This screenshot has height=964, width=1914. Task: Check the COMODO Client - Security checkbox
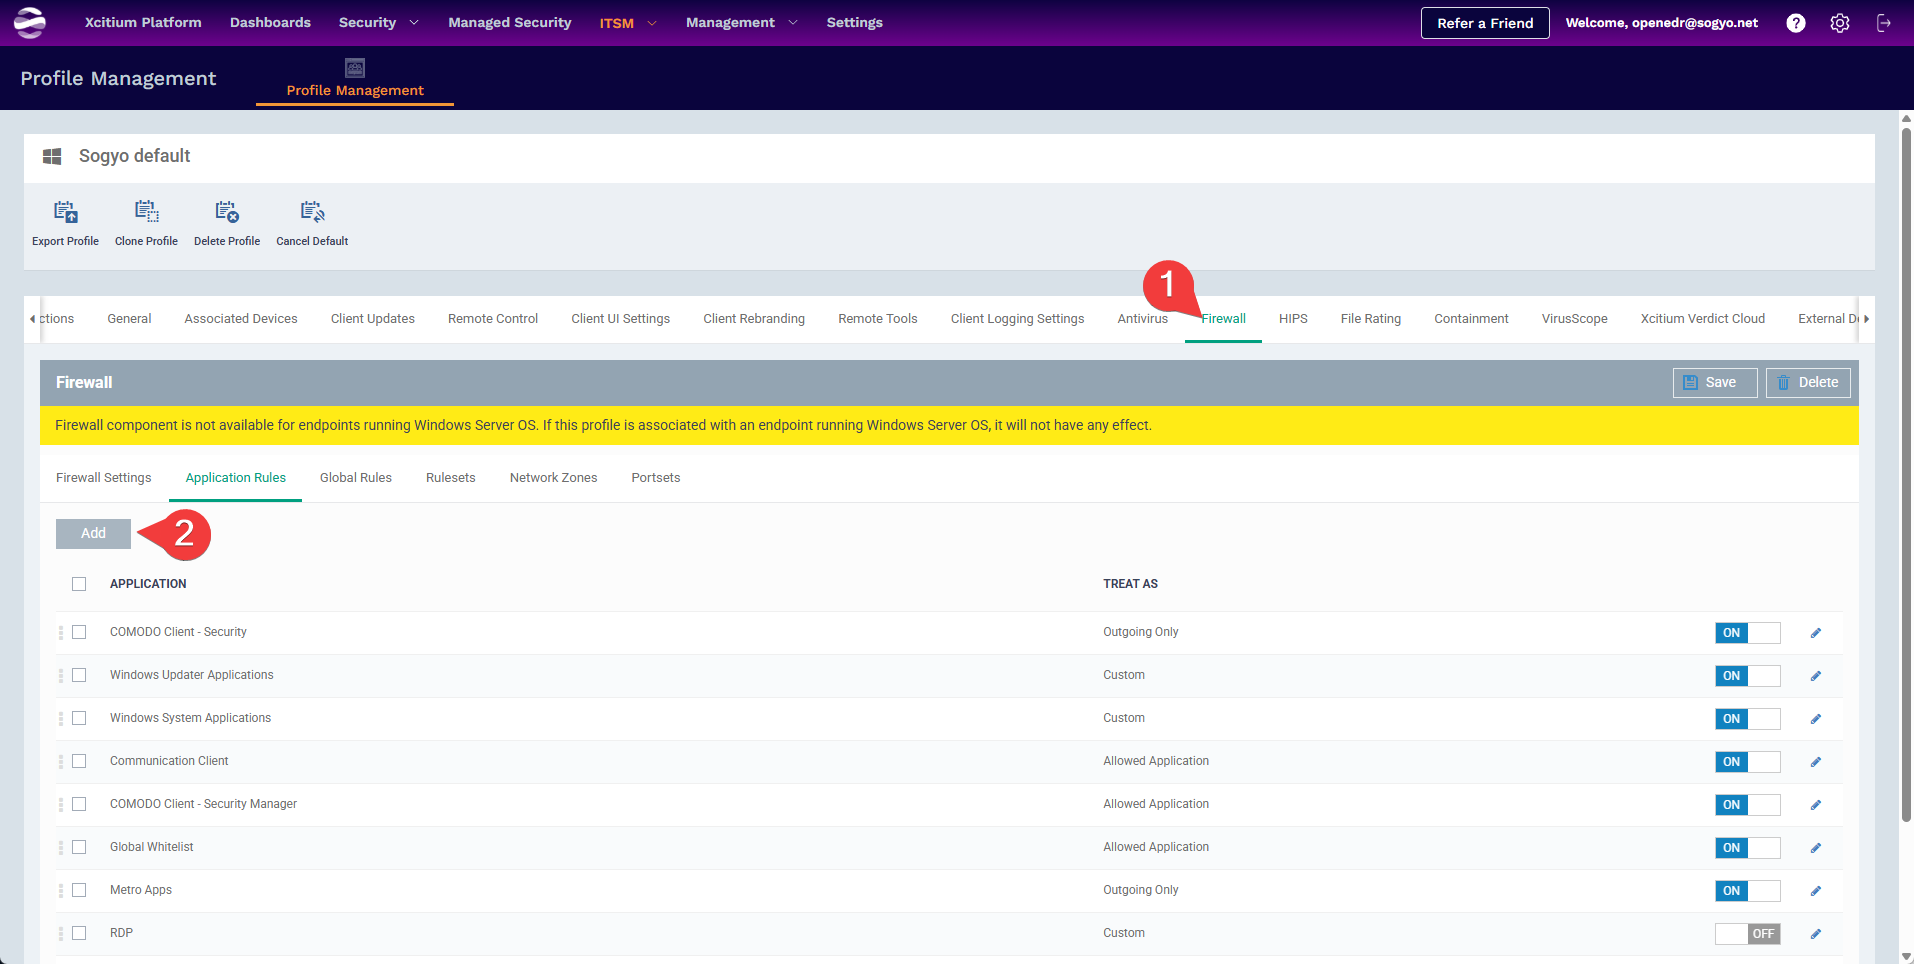[x=79, y=632]
